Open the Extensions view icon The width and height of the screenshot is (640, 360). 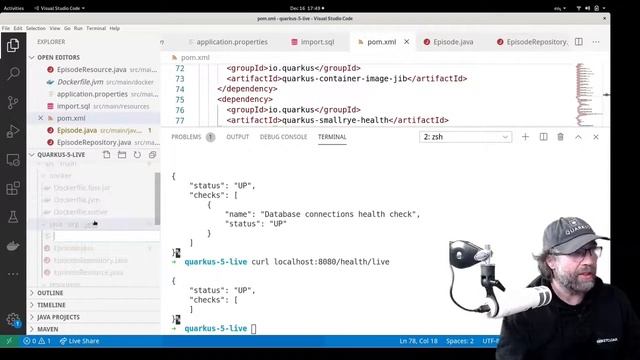click(13, 189)
